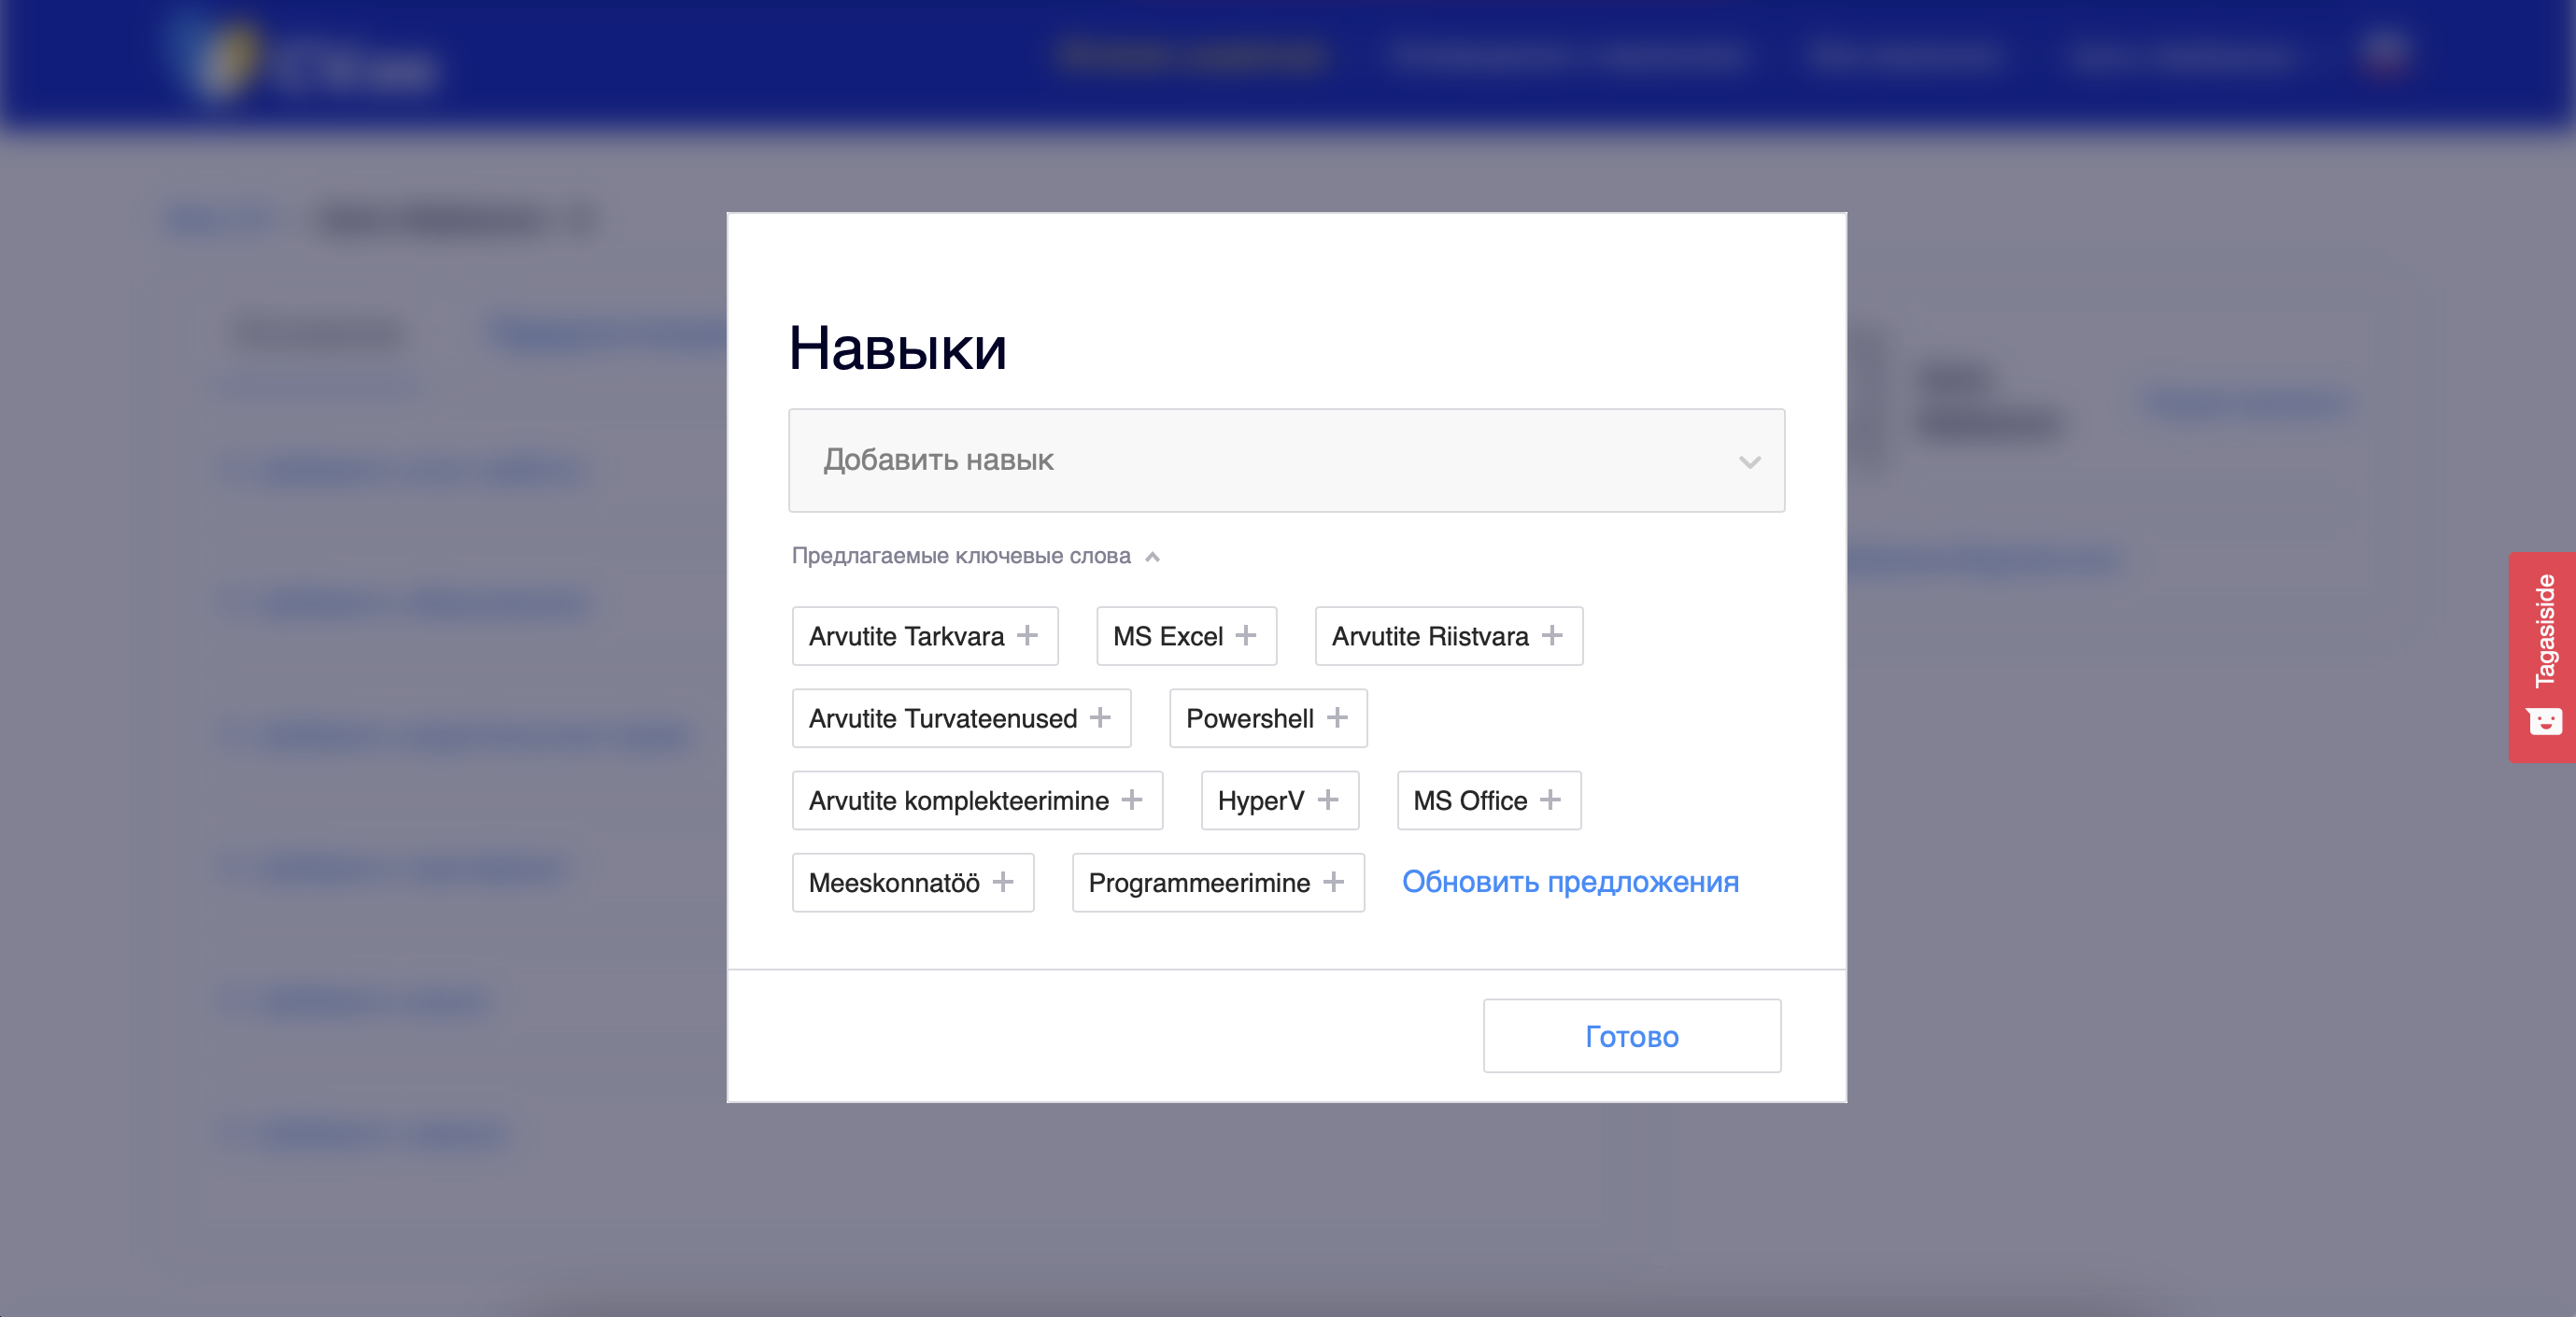Add HyperV via the plus icon
Screen dimensions: 2576x1317
point(1328,800)
